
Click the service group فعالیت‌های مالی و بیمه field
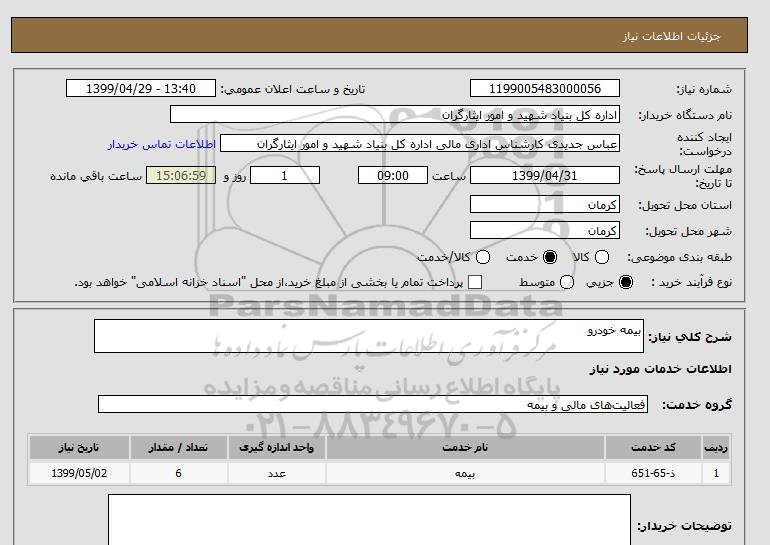click(373, 404)
